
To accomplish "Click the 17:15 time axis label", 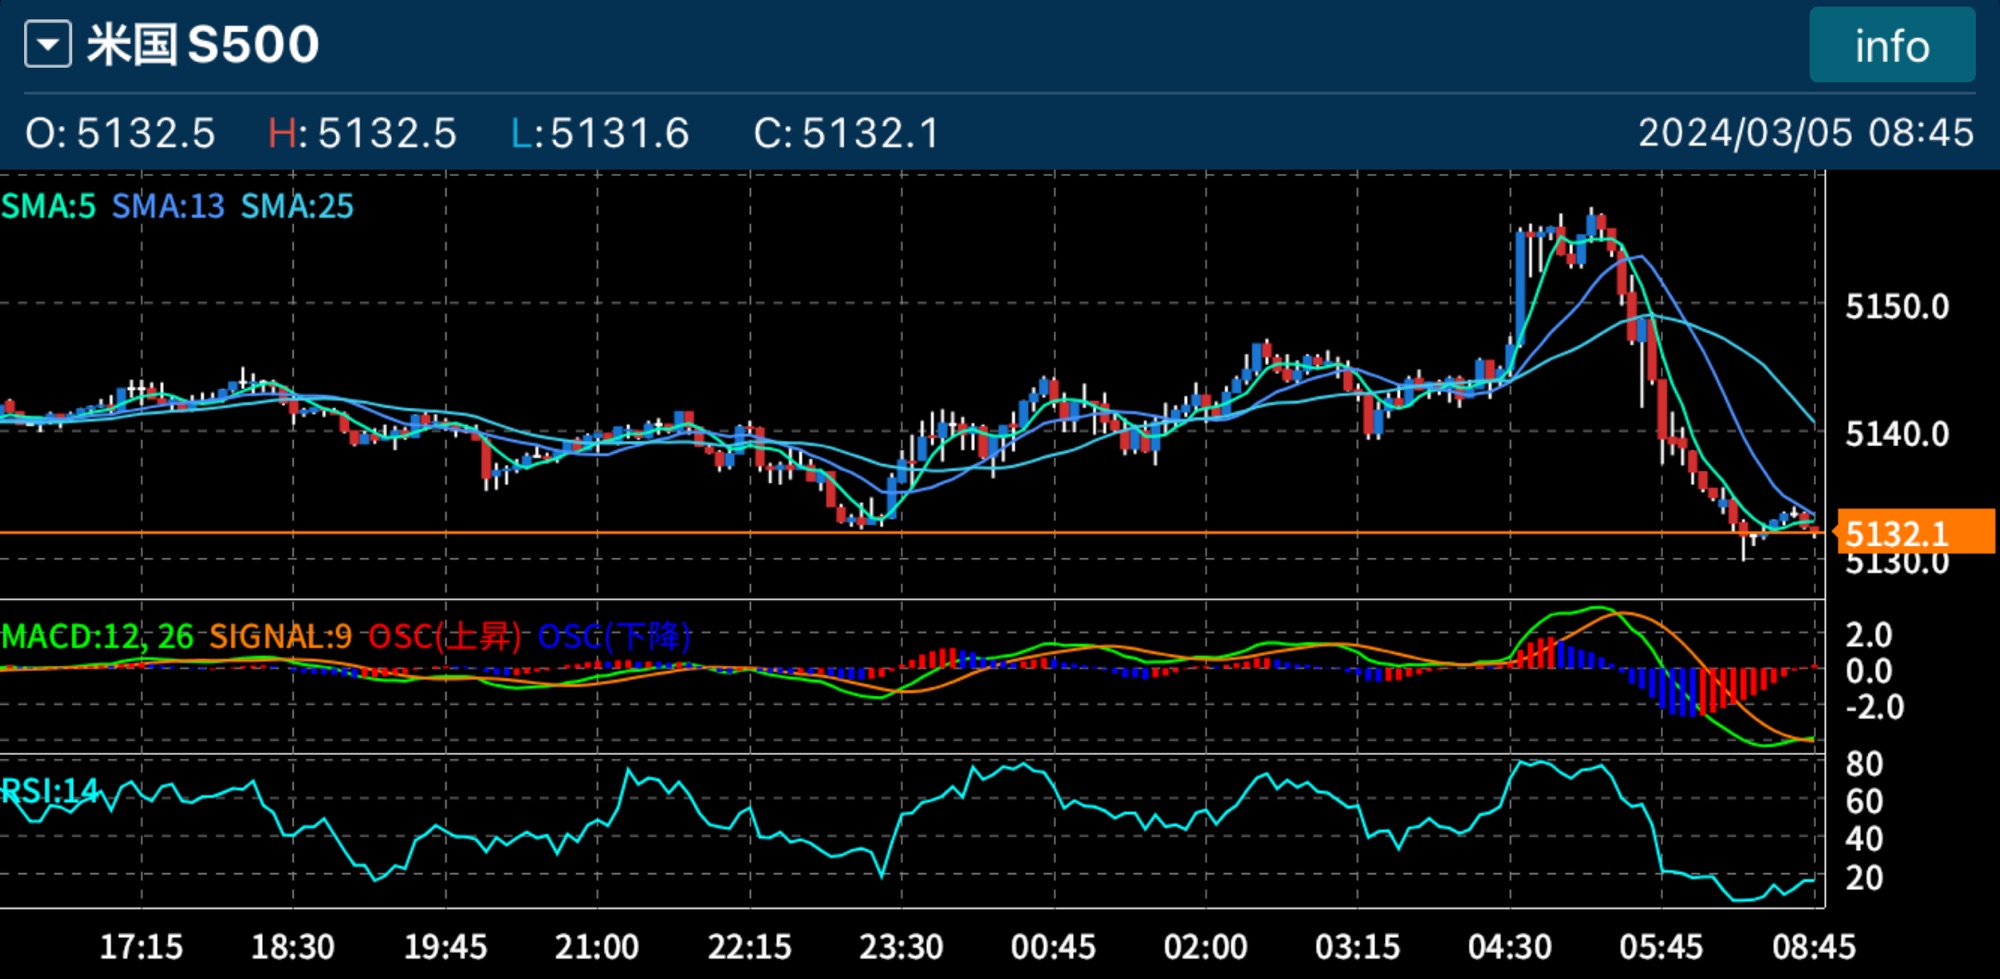I will point(141,946).
